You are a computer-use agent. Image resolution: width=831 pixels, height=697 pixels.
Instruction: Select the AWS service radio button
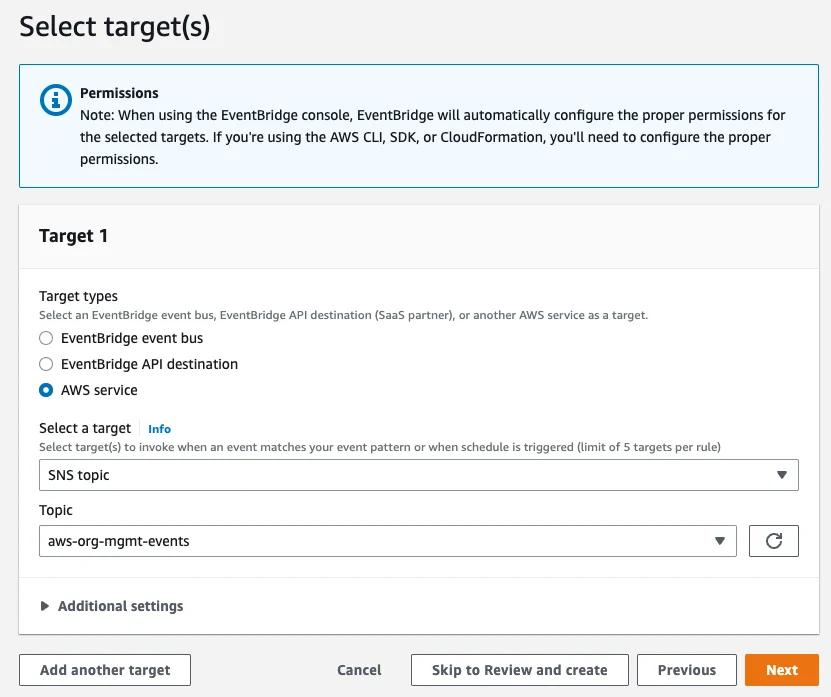(x=46, y=390)
